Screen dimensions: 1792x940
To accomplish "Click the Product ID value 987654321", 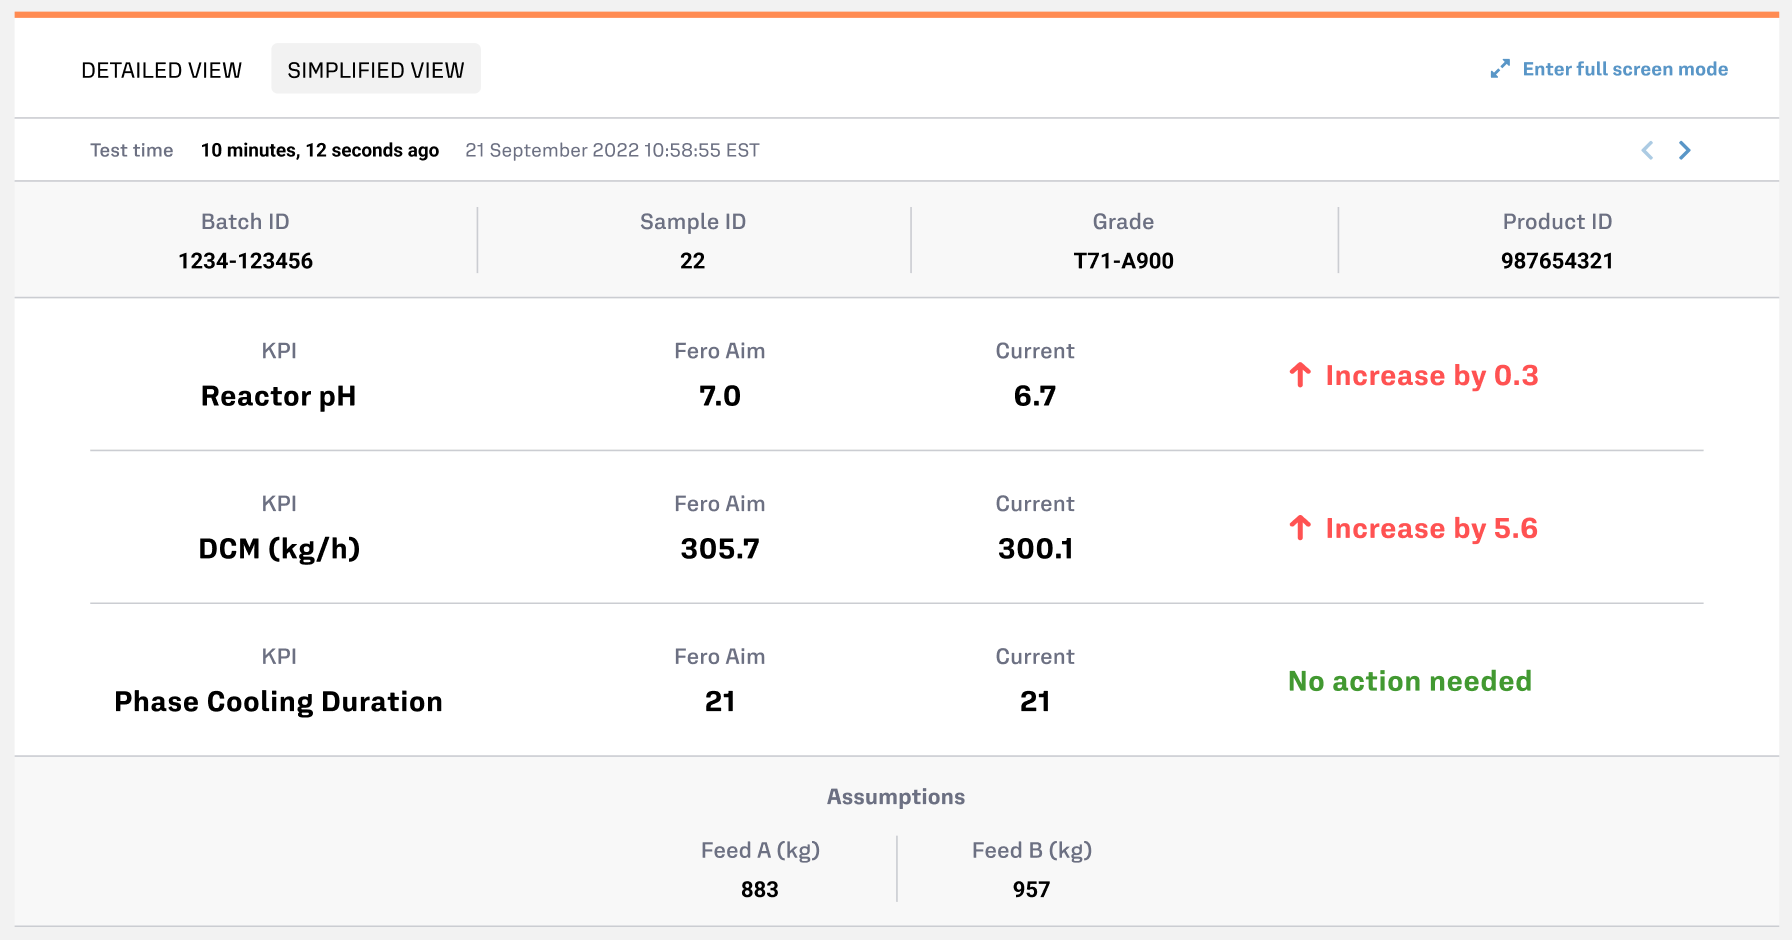I will coord(1557,261).
